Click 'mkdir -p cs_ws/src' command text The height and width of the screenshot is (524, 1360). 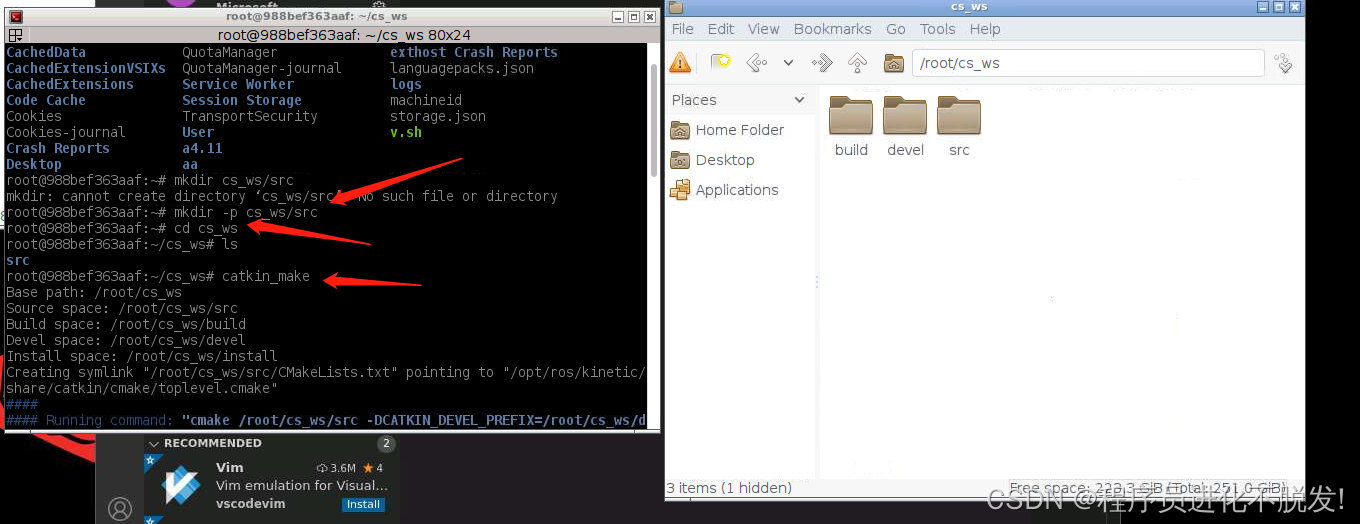point(246,212)
